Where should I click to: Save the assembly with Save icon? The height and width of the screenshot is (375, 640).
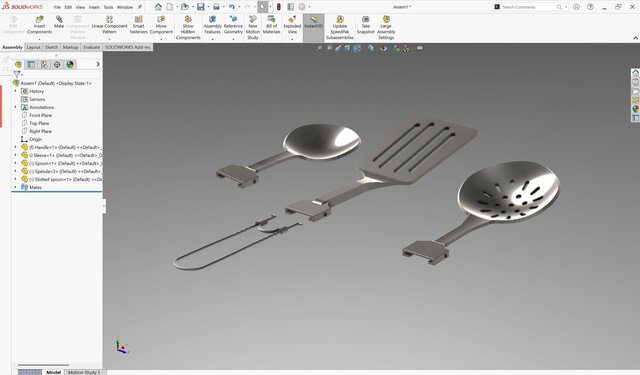[200, 7]
